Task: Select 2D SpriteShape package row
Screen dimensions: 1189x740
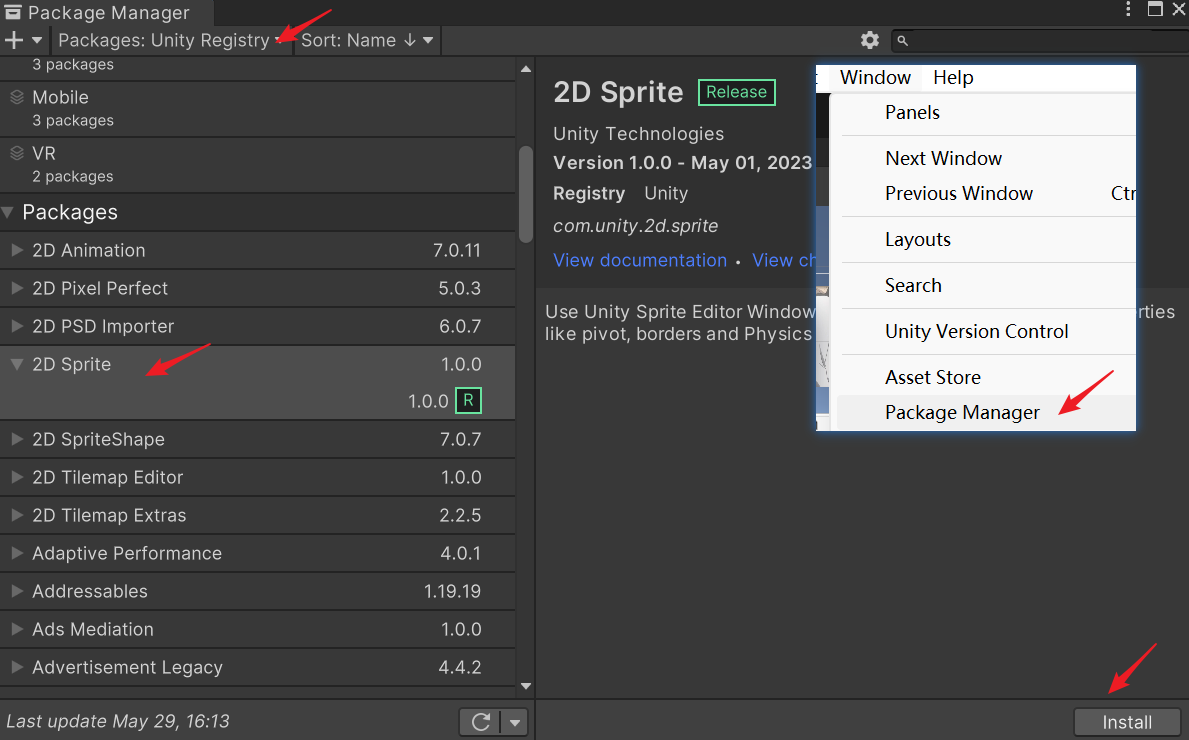Action: point(258,439)
